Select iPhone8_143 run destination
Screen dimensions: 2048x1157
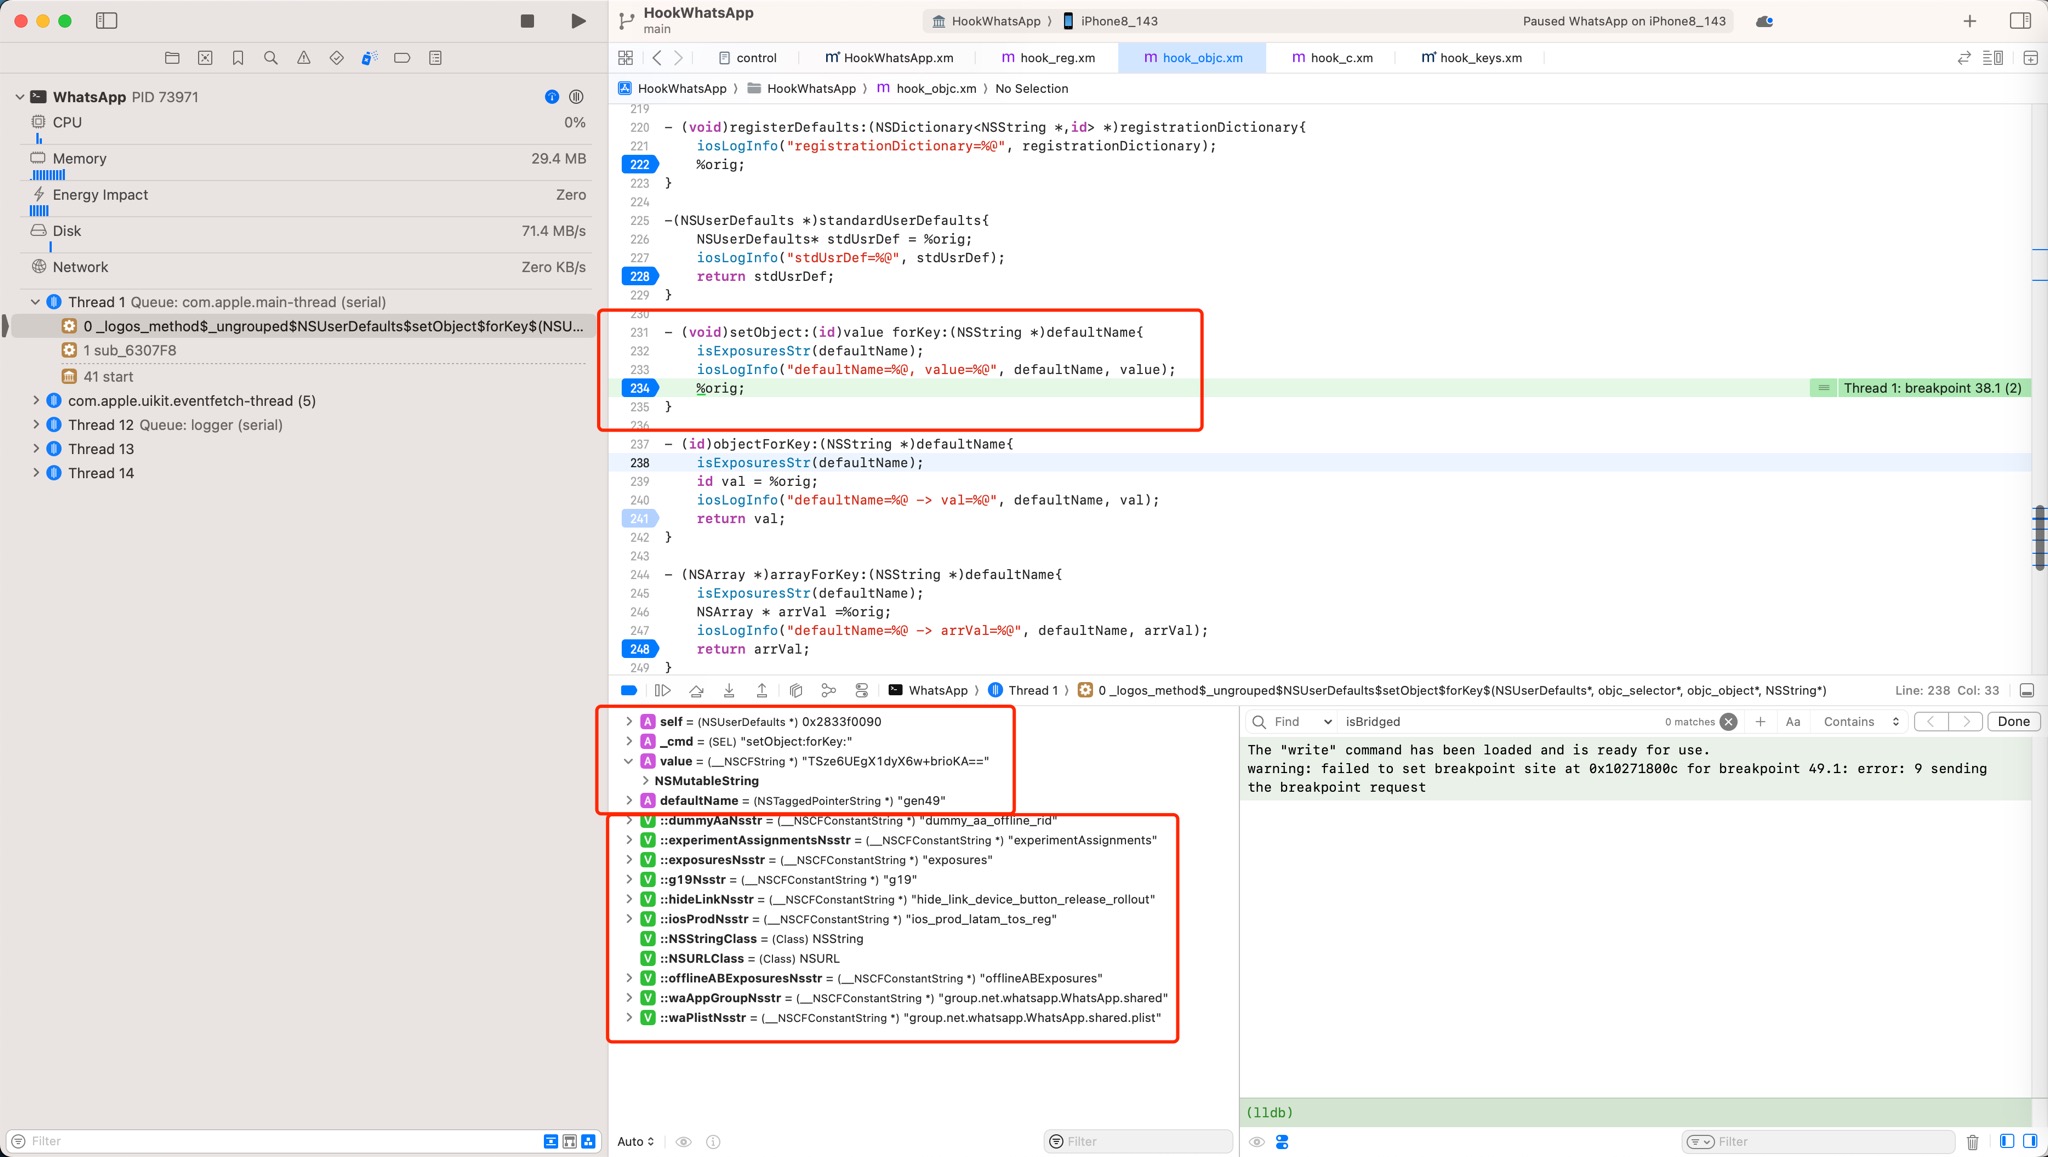click(x=1110, y=21)
